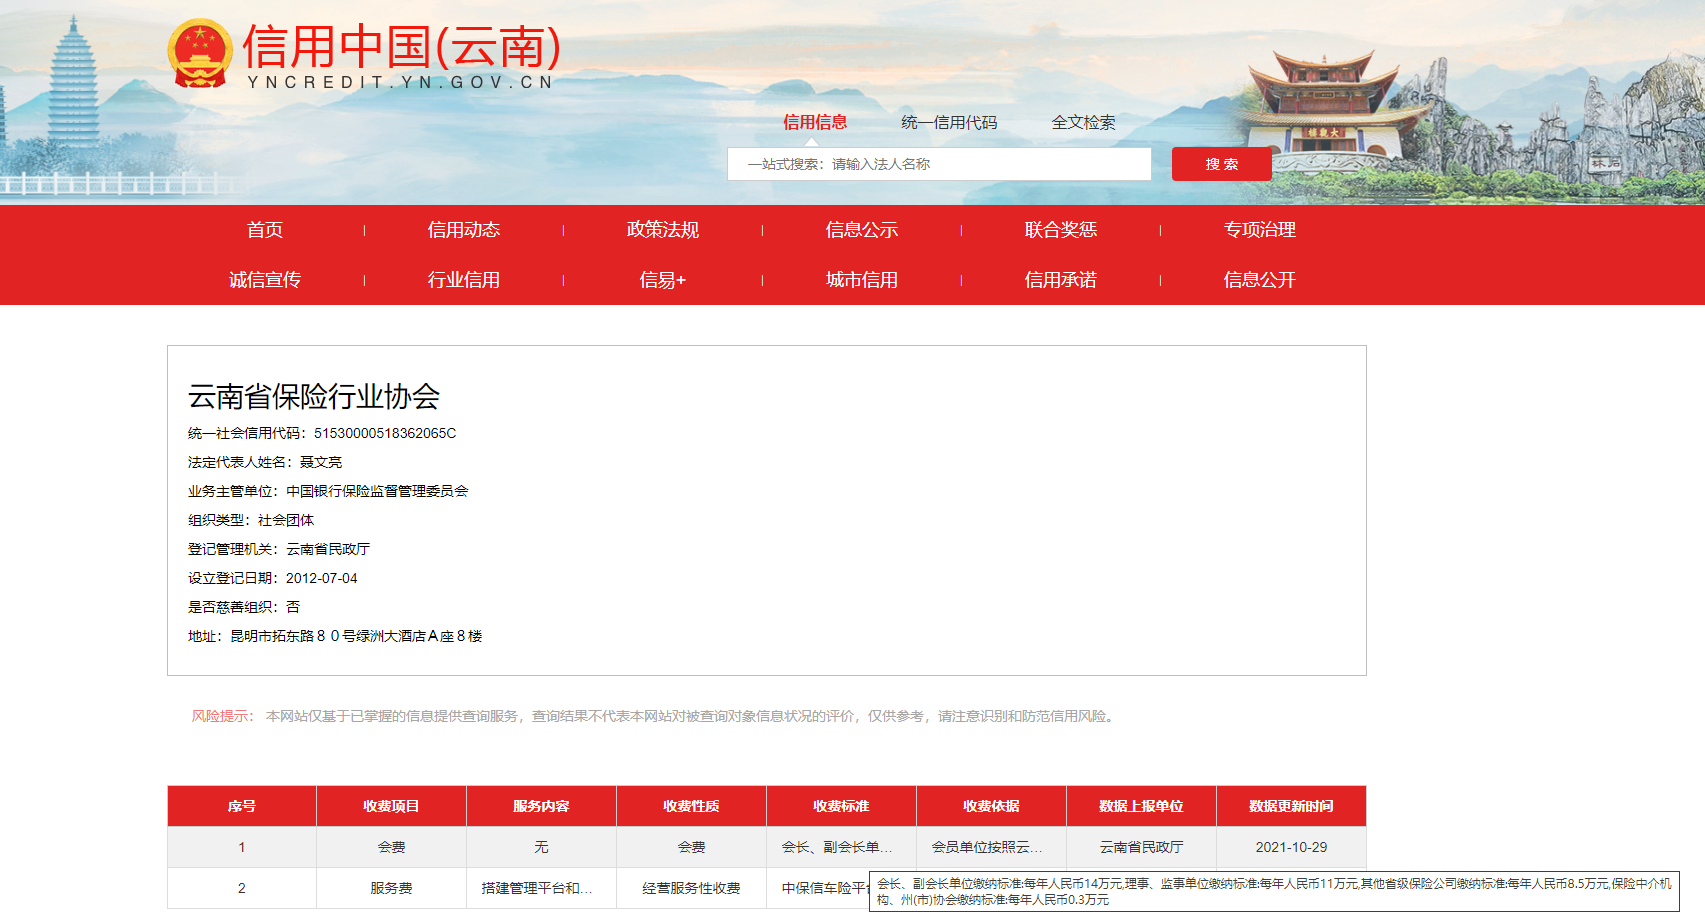
Task: Click the 2021-10-29 date cell
Action: click(x=1292, y=847)
